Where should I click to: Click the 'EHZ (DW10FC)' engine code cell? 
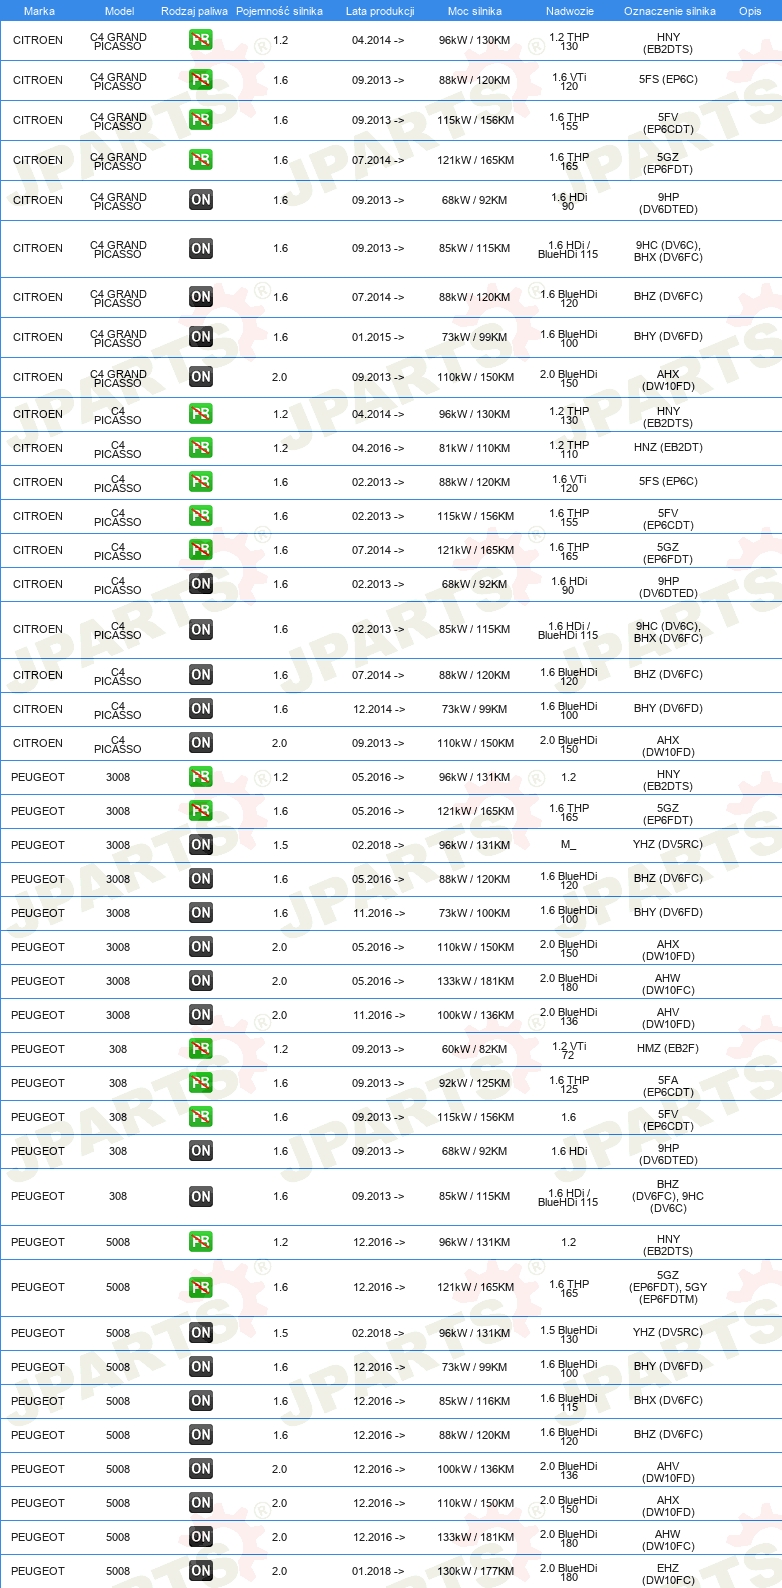coord(668,1574)
